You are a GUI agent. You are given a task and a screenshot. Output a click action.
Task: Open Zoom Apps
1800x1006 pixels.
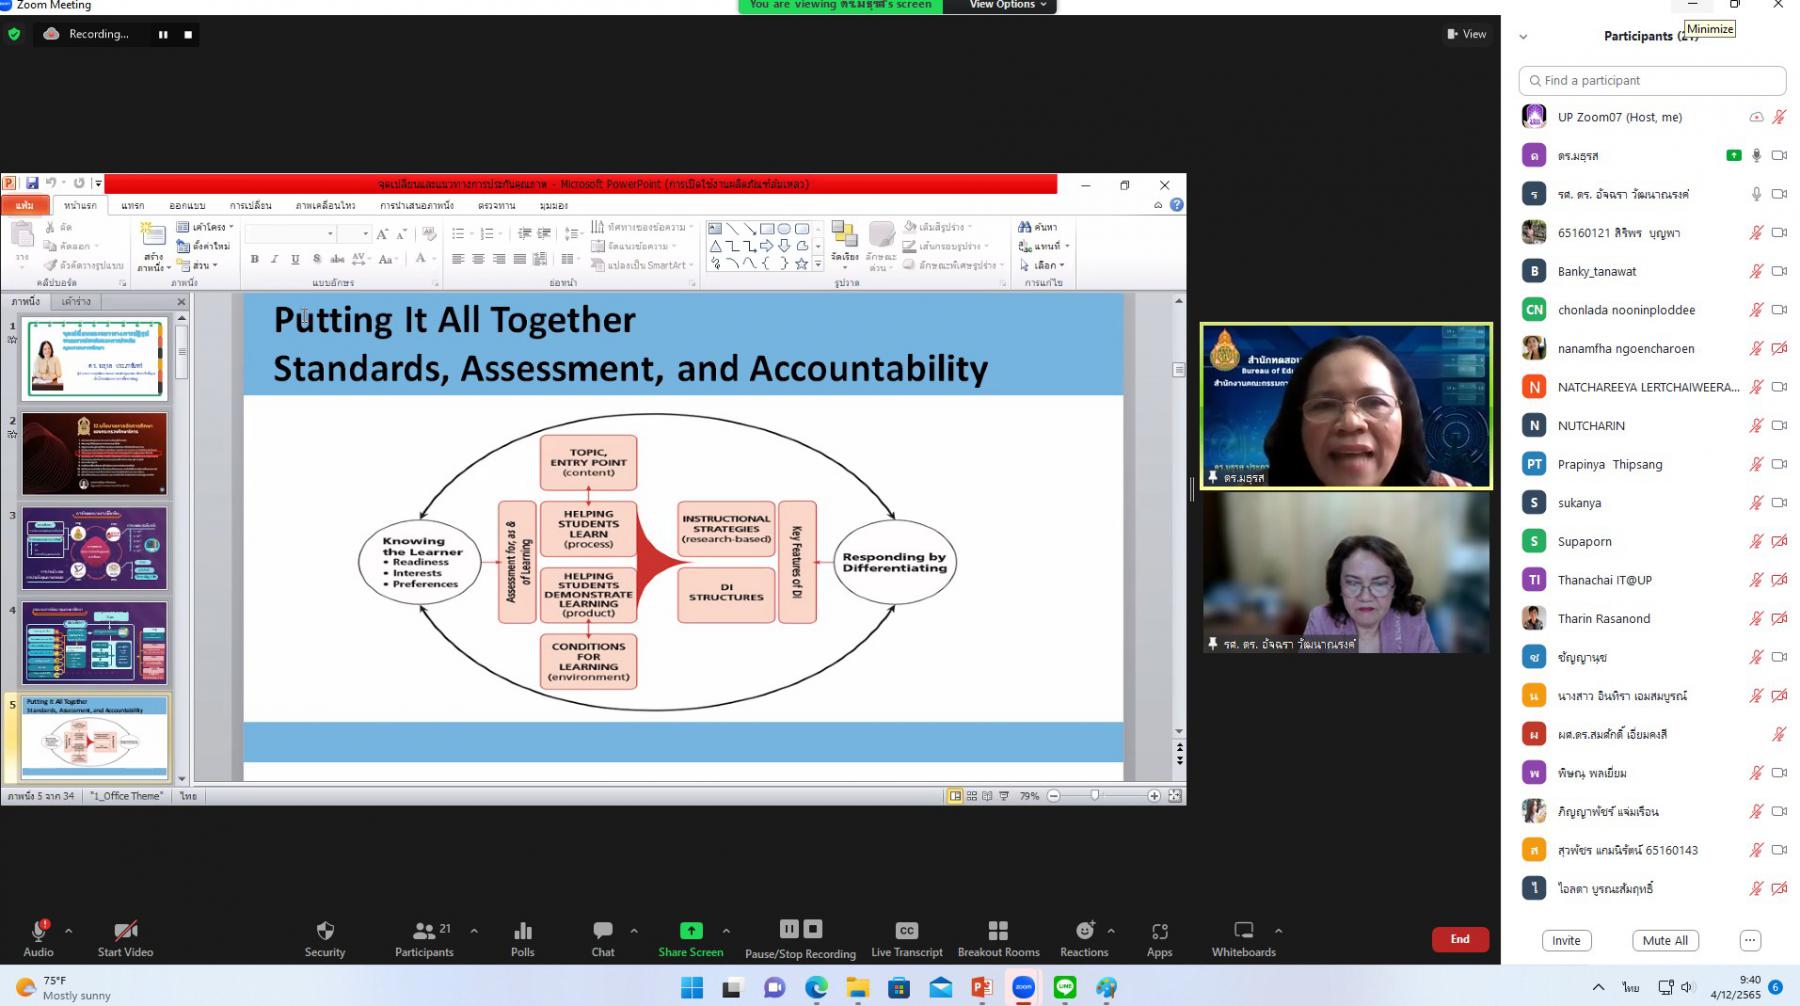1160,931
